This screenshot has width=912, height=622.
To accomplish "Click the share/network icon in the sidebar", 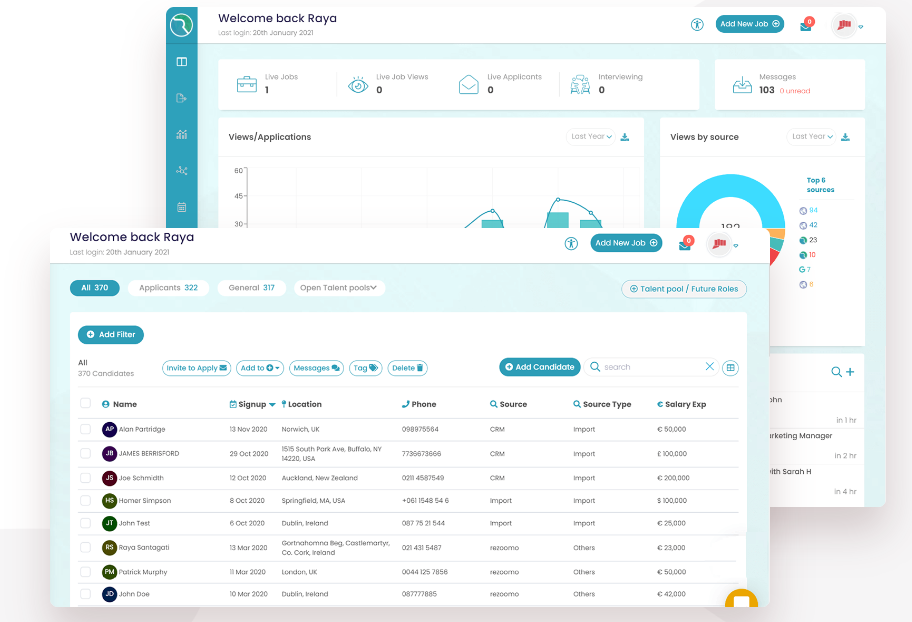I will pyautogui.click(x=181, y=170).
